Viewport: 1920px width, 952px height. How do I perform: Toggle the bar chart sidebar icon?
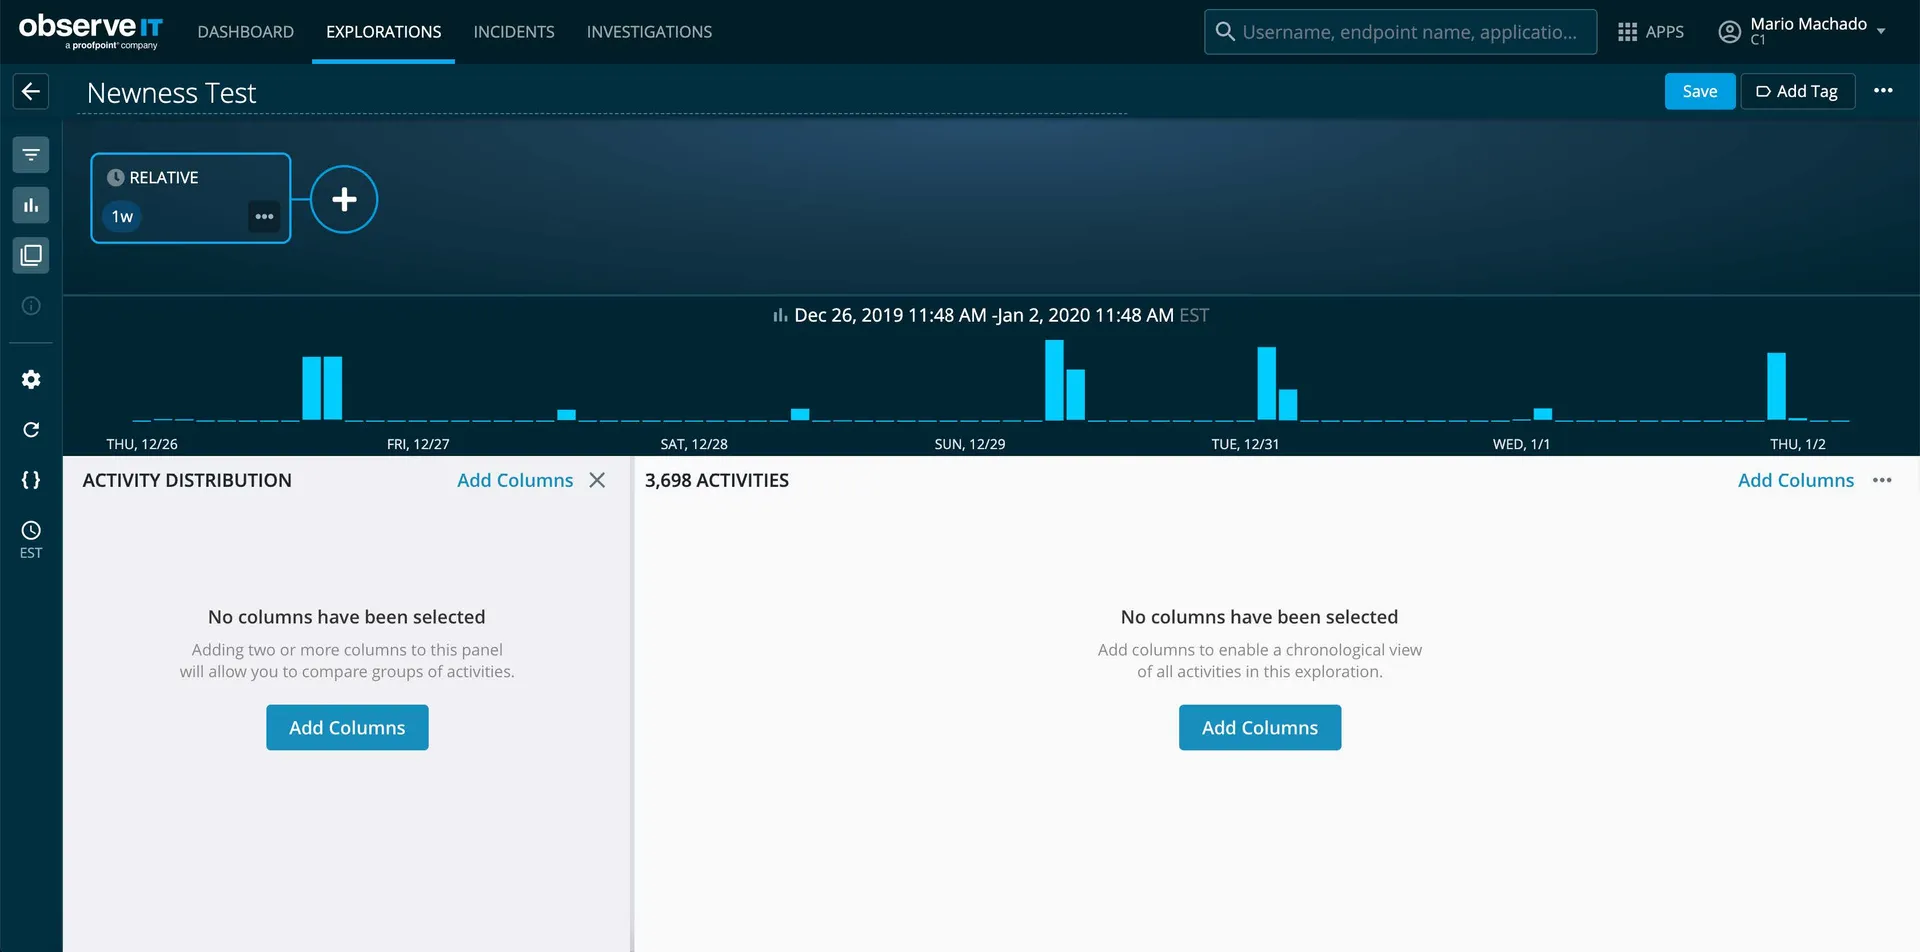pyautogui.click(x=31, y=205)
